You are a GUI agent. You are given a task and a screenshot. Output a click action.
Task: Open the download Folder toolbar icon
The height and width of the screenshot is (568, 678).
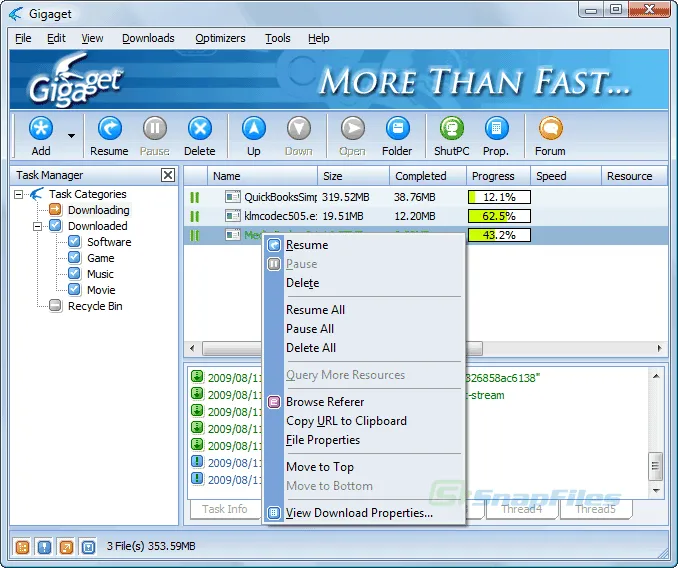pyautogui.click(x=397, y=128)
